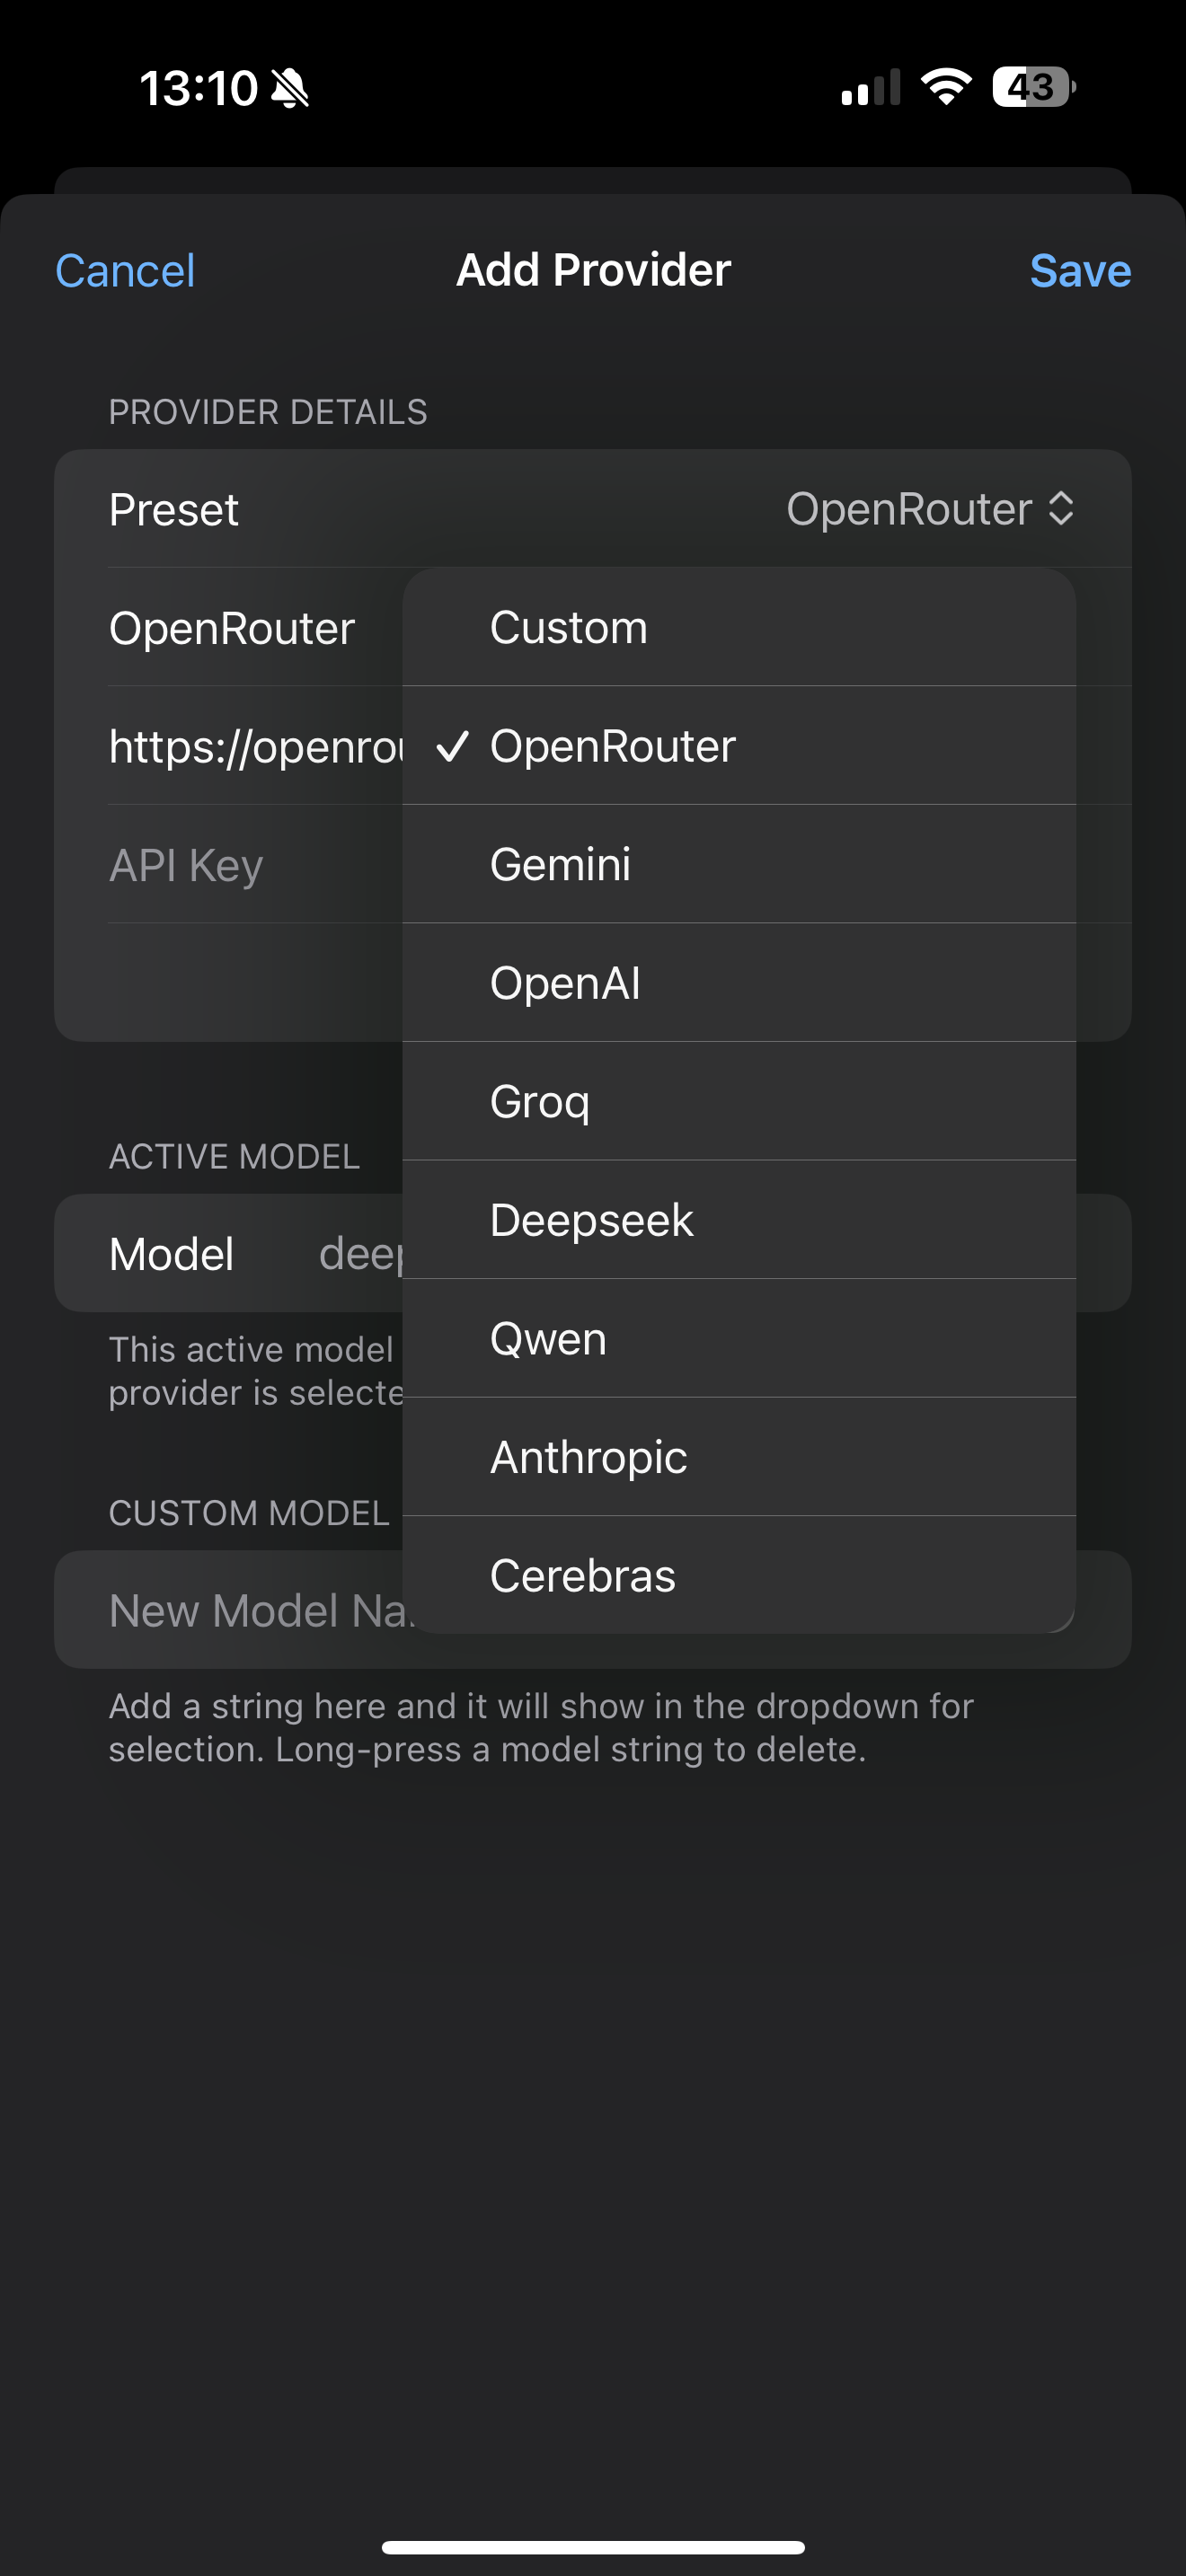The height and width of the screenshot is (2576, 1186).
Task: Open the active Model selector row
Action: coord(228,1253)
